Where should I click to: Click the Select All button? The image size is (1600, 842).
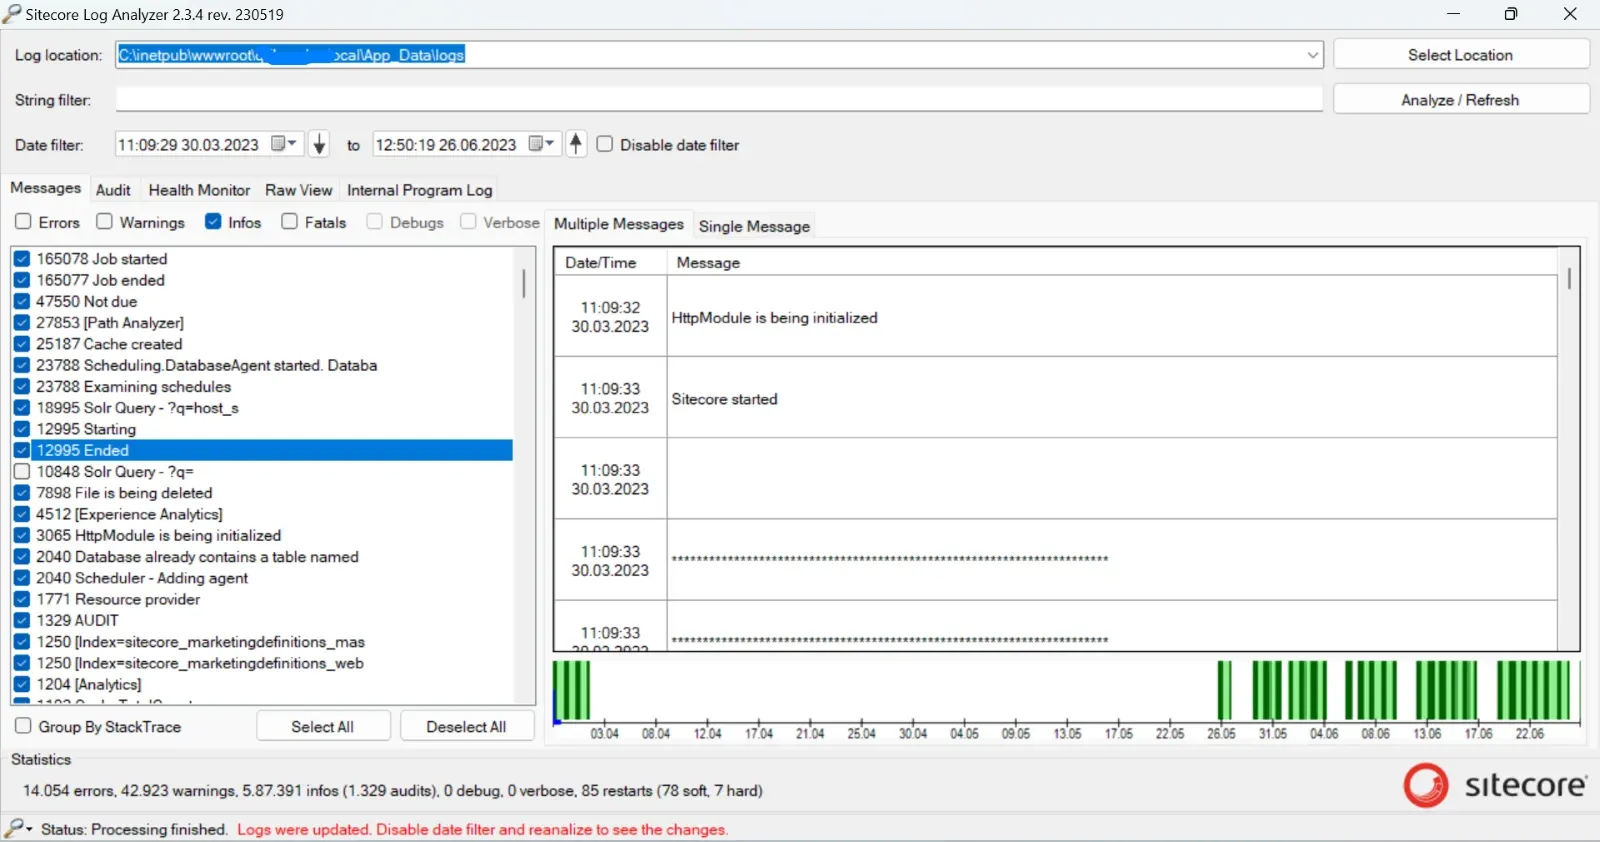323,727
